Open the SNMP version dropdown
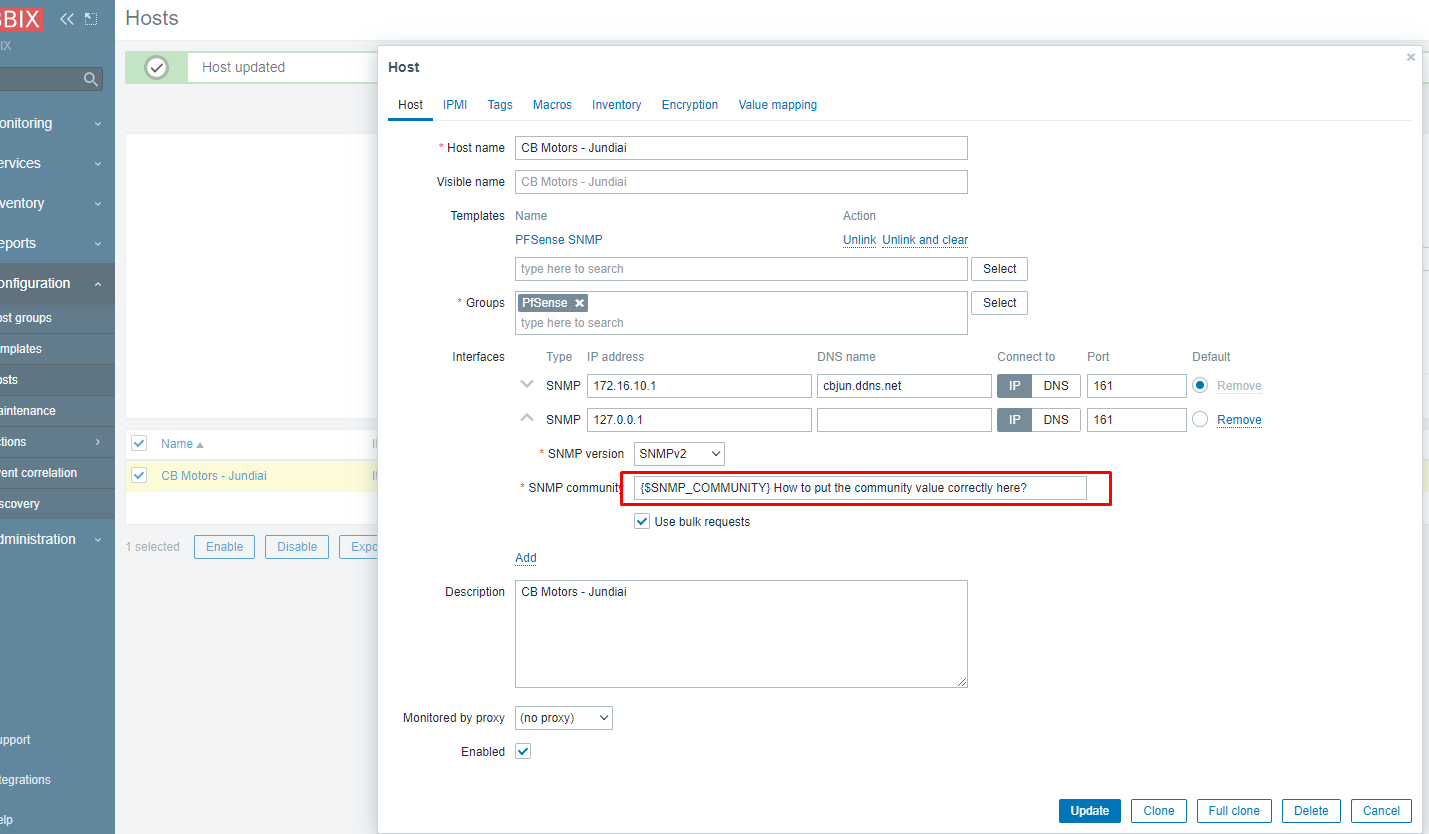This screenshot has height=834, width=1429. tap(679, 453)
